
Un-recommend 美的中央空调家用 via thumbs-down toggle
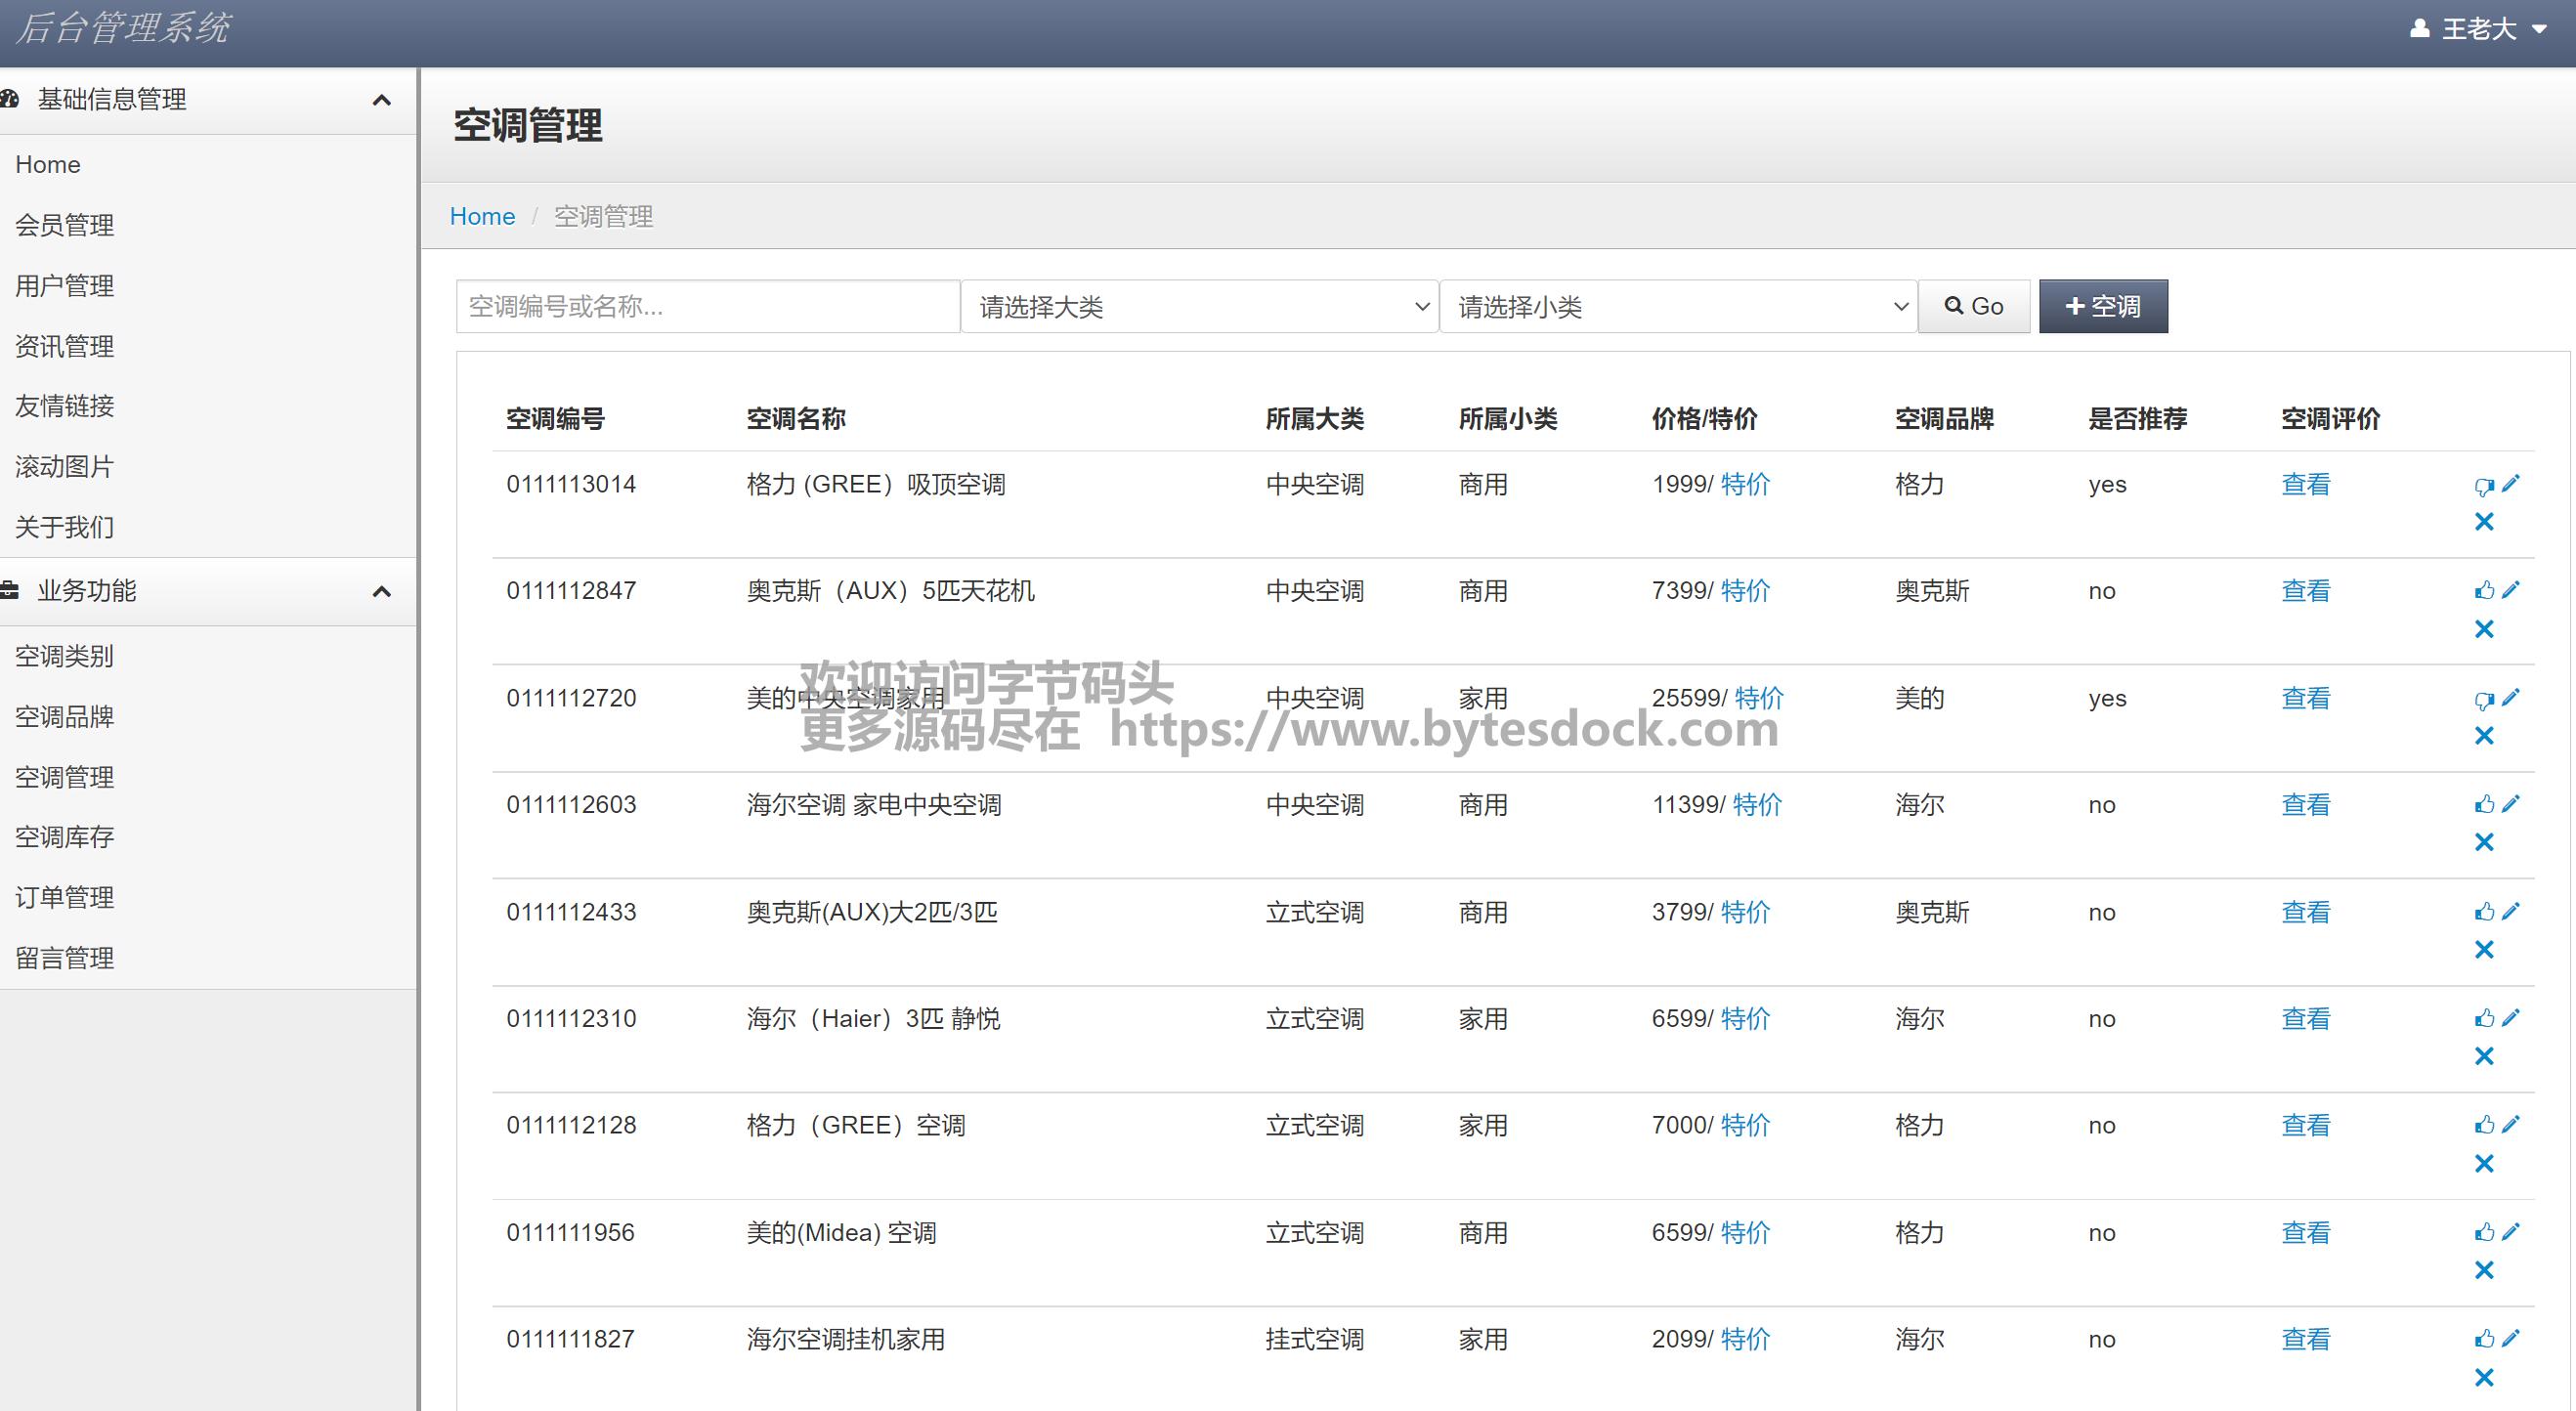[2484, 699]
